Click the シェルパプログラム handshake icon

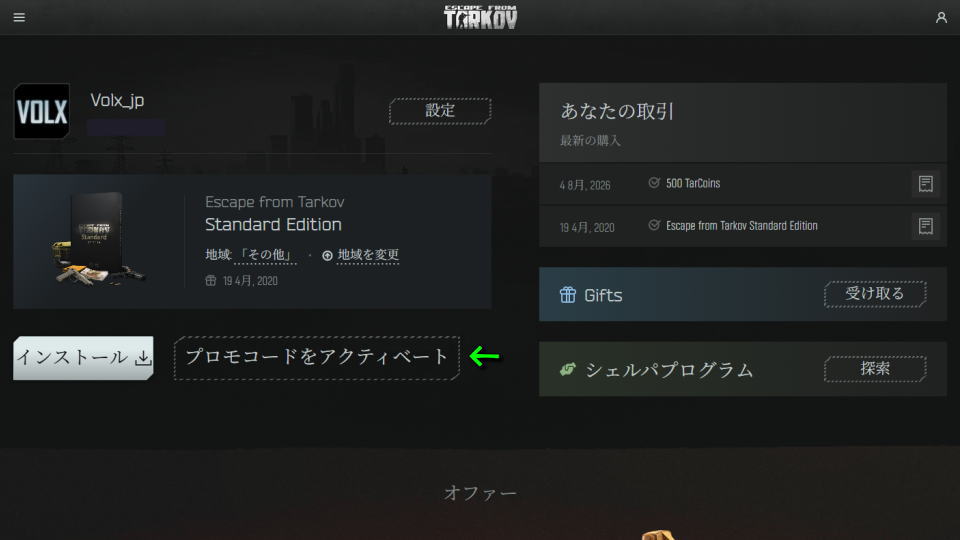pos(568,369)
